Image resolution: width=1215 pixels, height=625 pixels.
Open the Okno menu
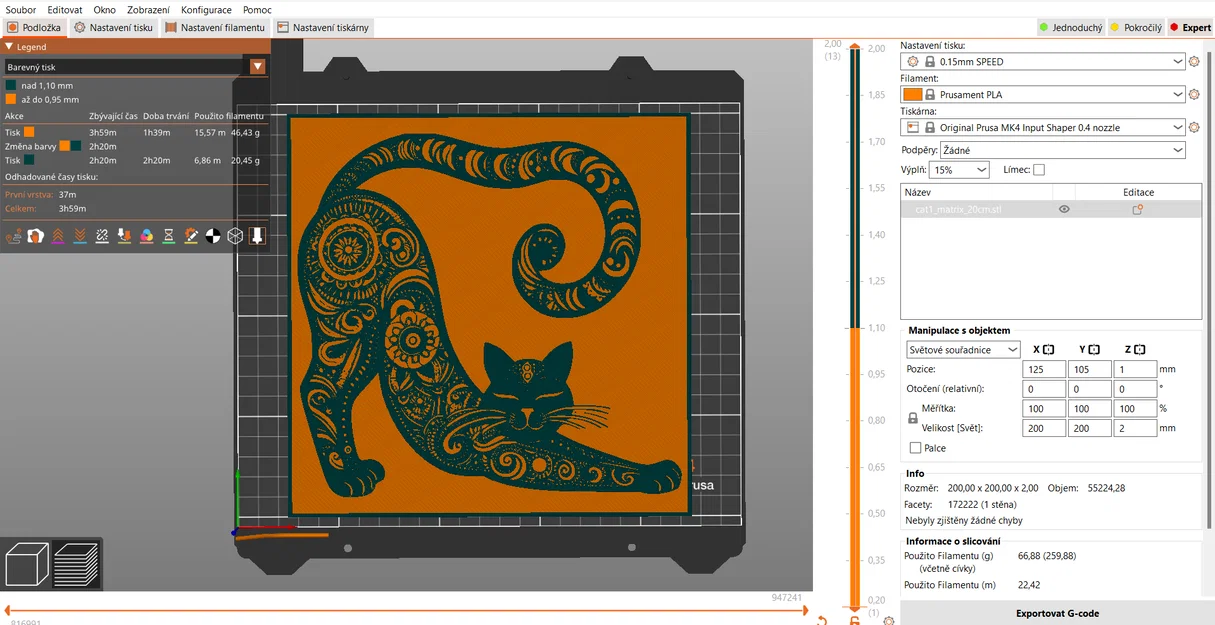105,9
